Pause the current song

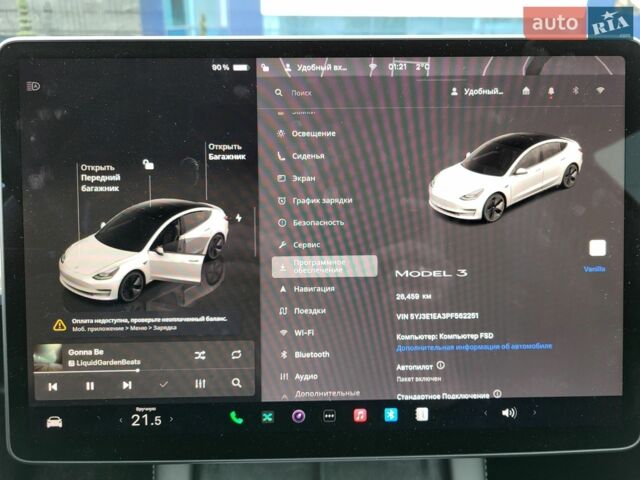tap(90, 386)
